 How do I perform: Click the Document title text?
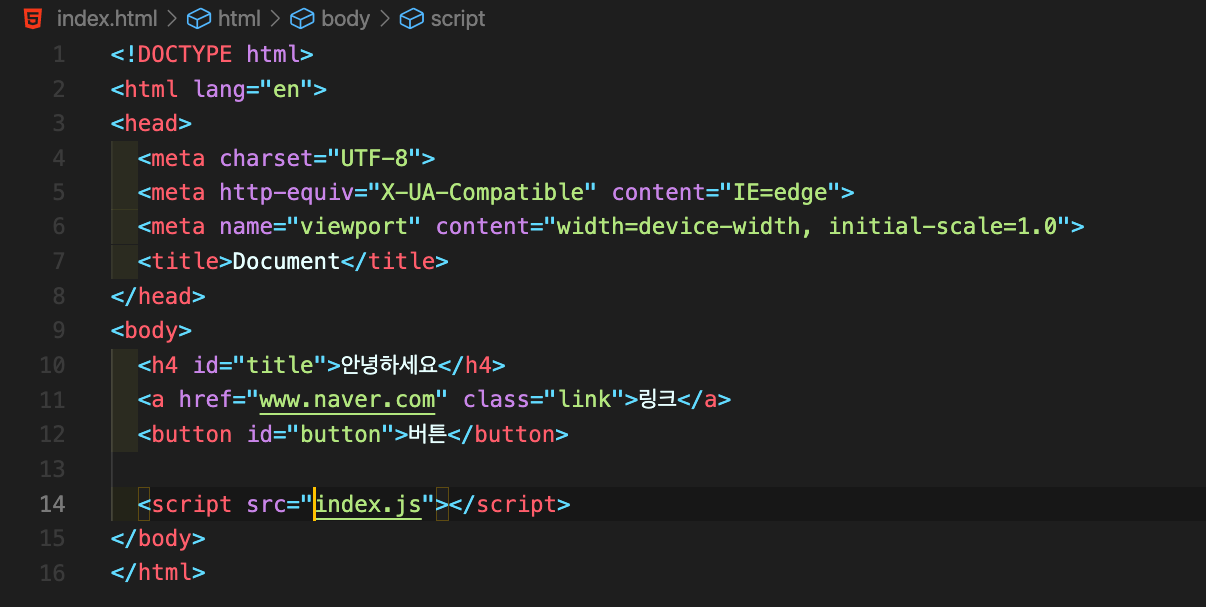coord(286,262)
